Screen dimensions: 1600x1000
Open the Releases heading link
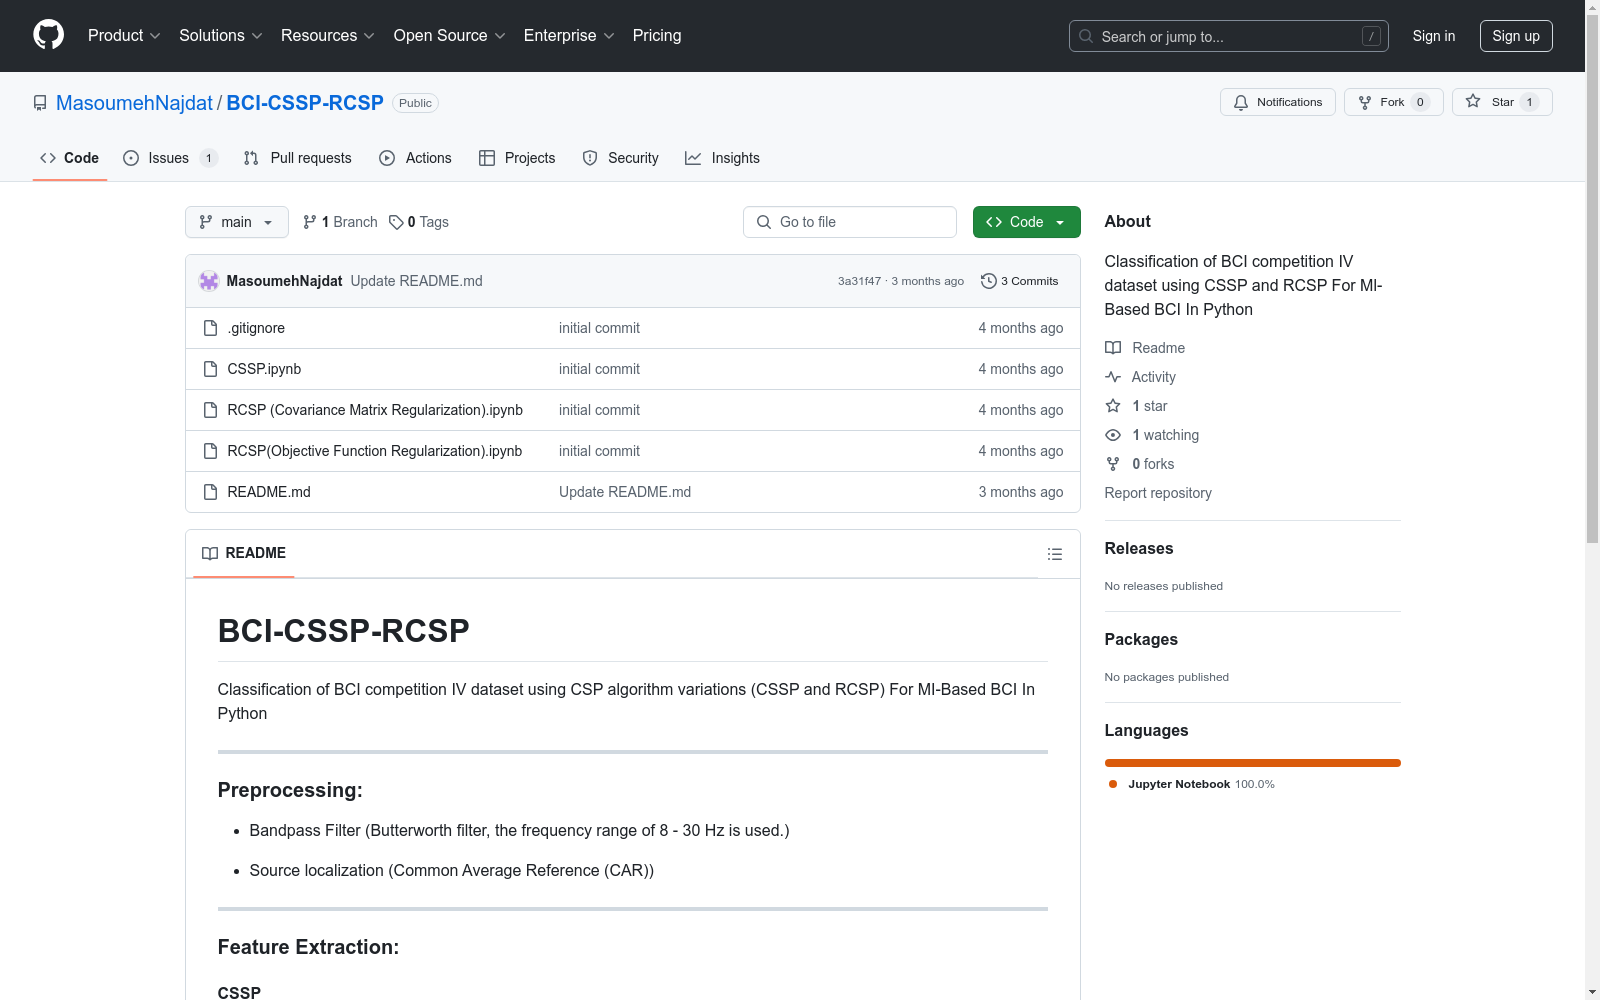click(1139, 548)
